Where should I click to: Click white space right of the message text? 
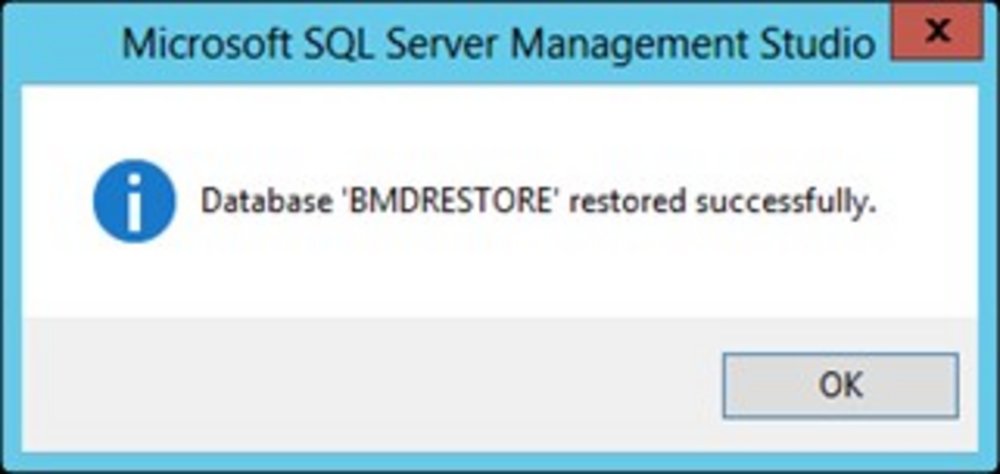[x=925, y=202]
